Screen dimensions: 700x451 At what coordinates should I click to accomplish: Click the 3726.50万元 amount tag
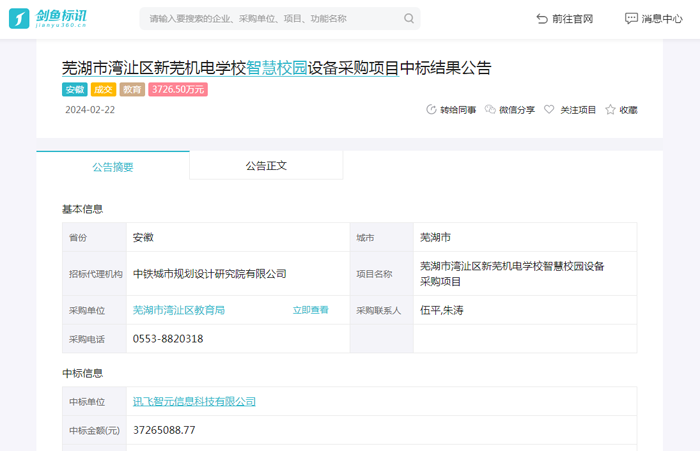click(x=178, y=89)
